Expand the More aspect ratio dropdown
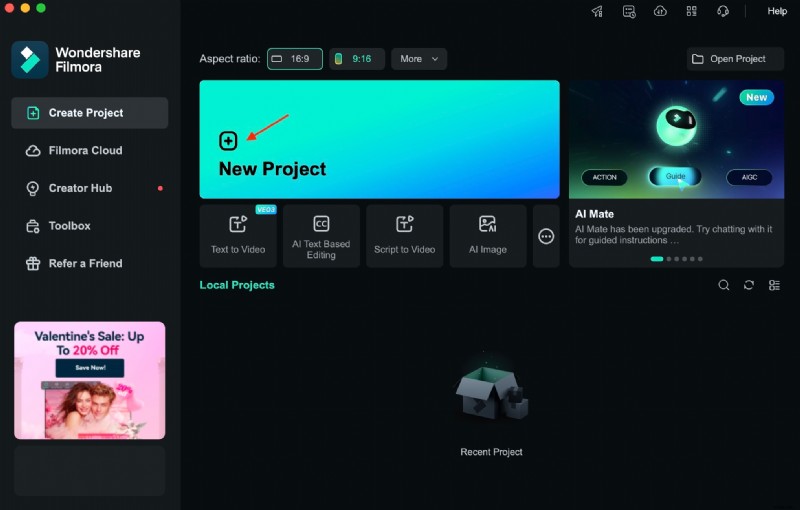 [x=419, y=59]
